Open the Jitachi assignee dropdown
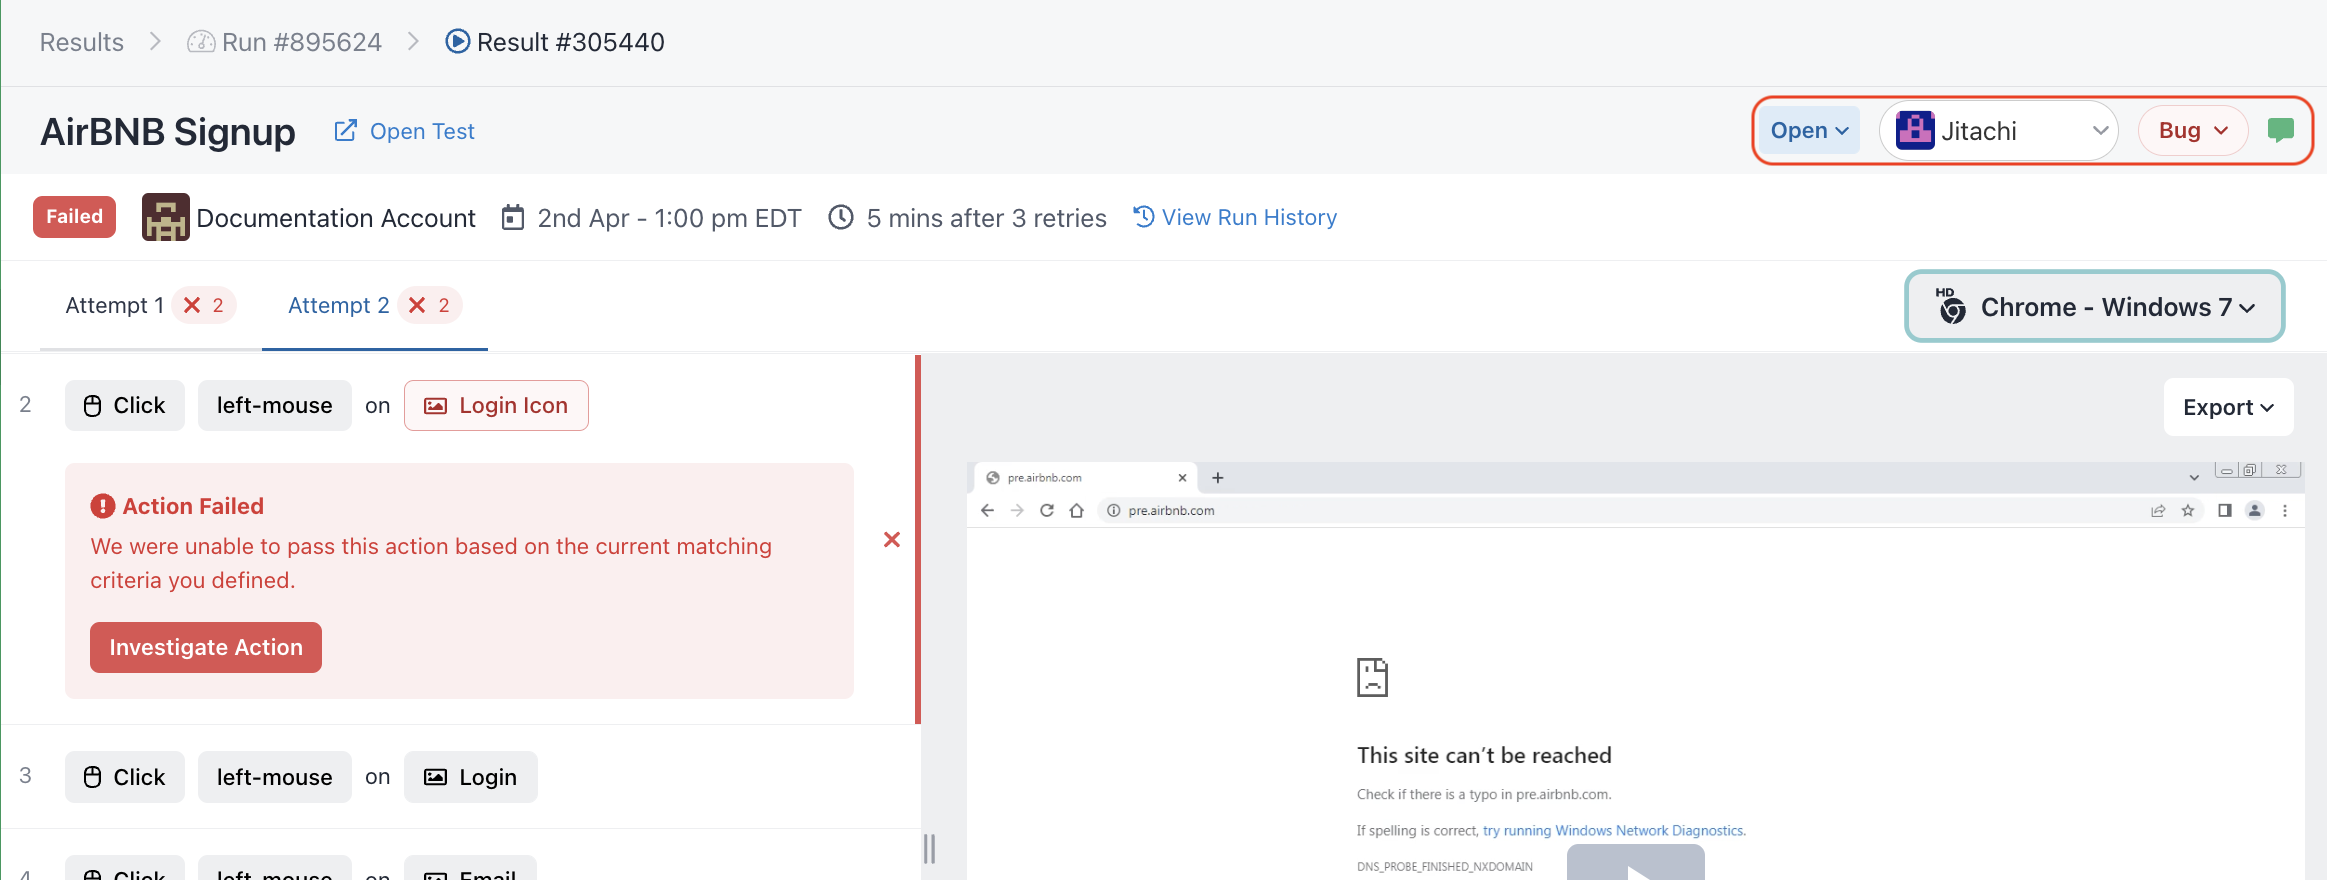Screen dimensions: 2327x880 (1998, 131)
